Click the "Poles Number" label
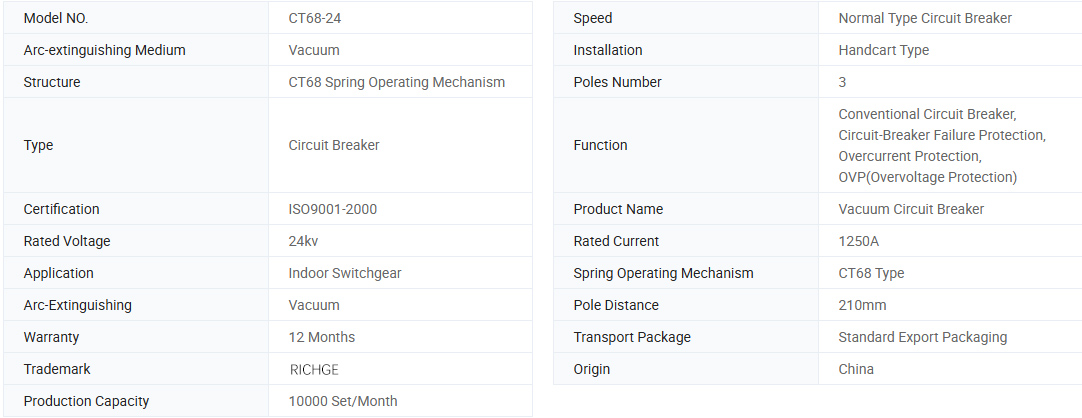 pyautogui.click(x=617, y=82)
